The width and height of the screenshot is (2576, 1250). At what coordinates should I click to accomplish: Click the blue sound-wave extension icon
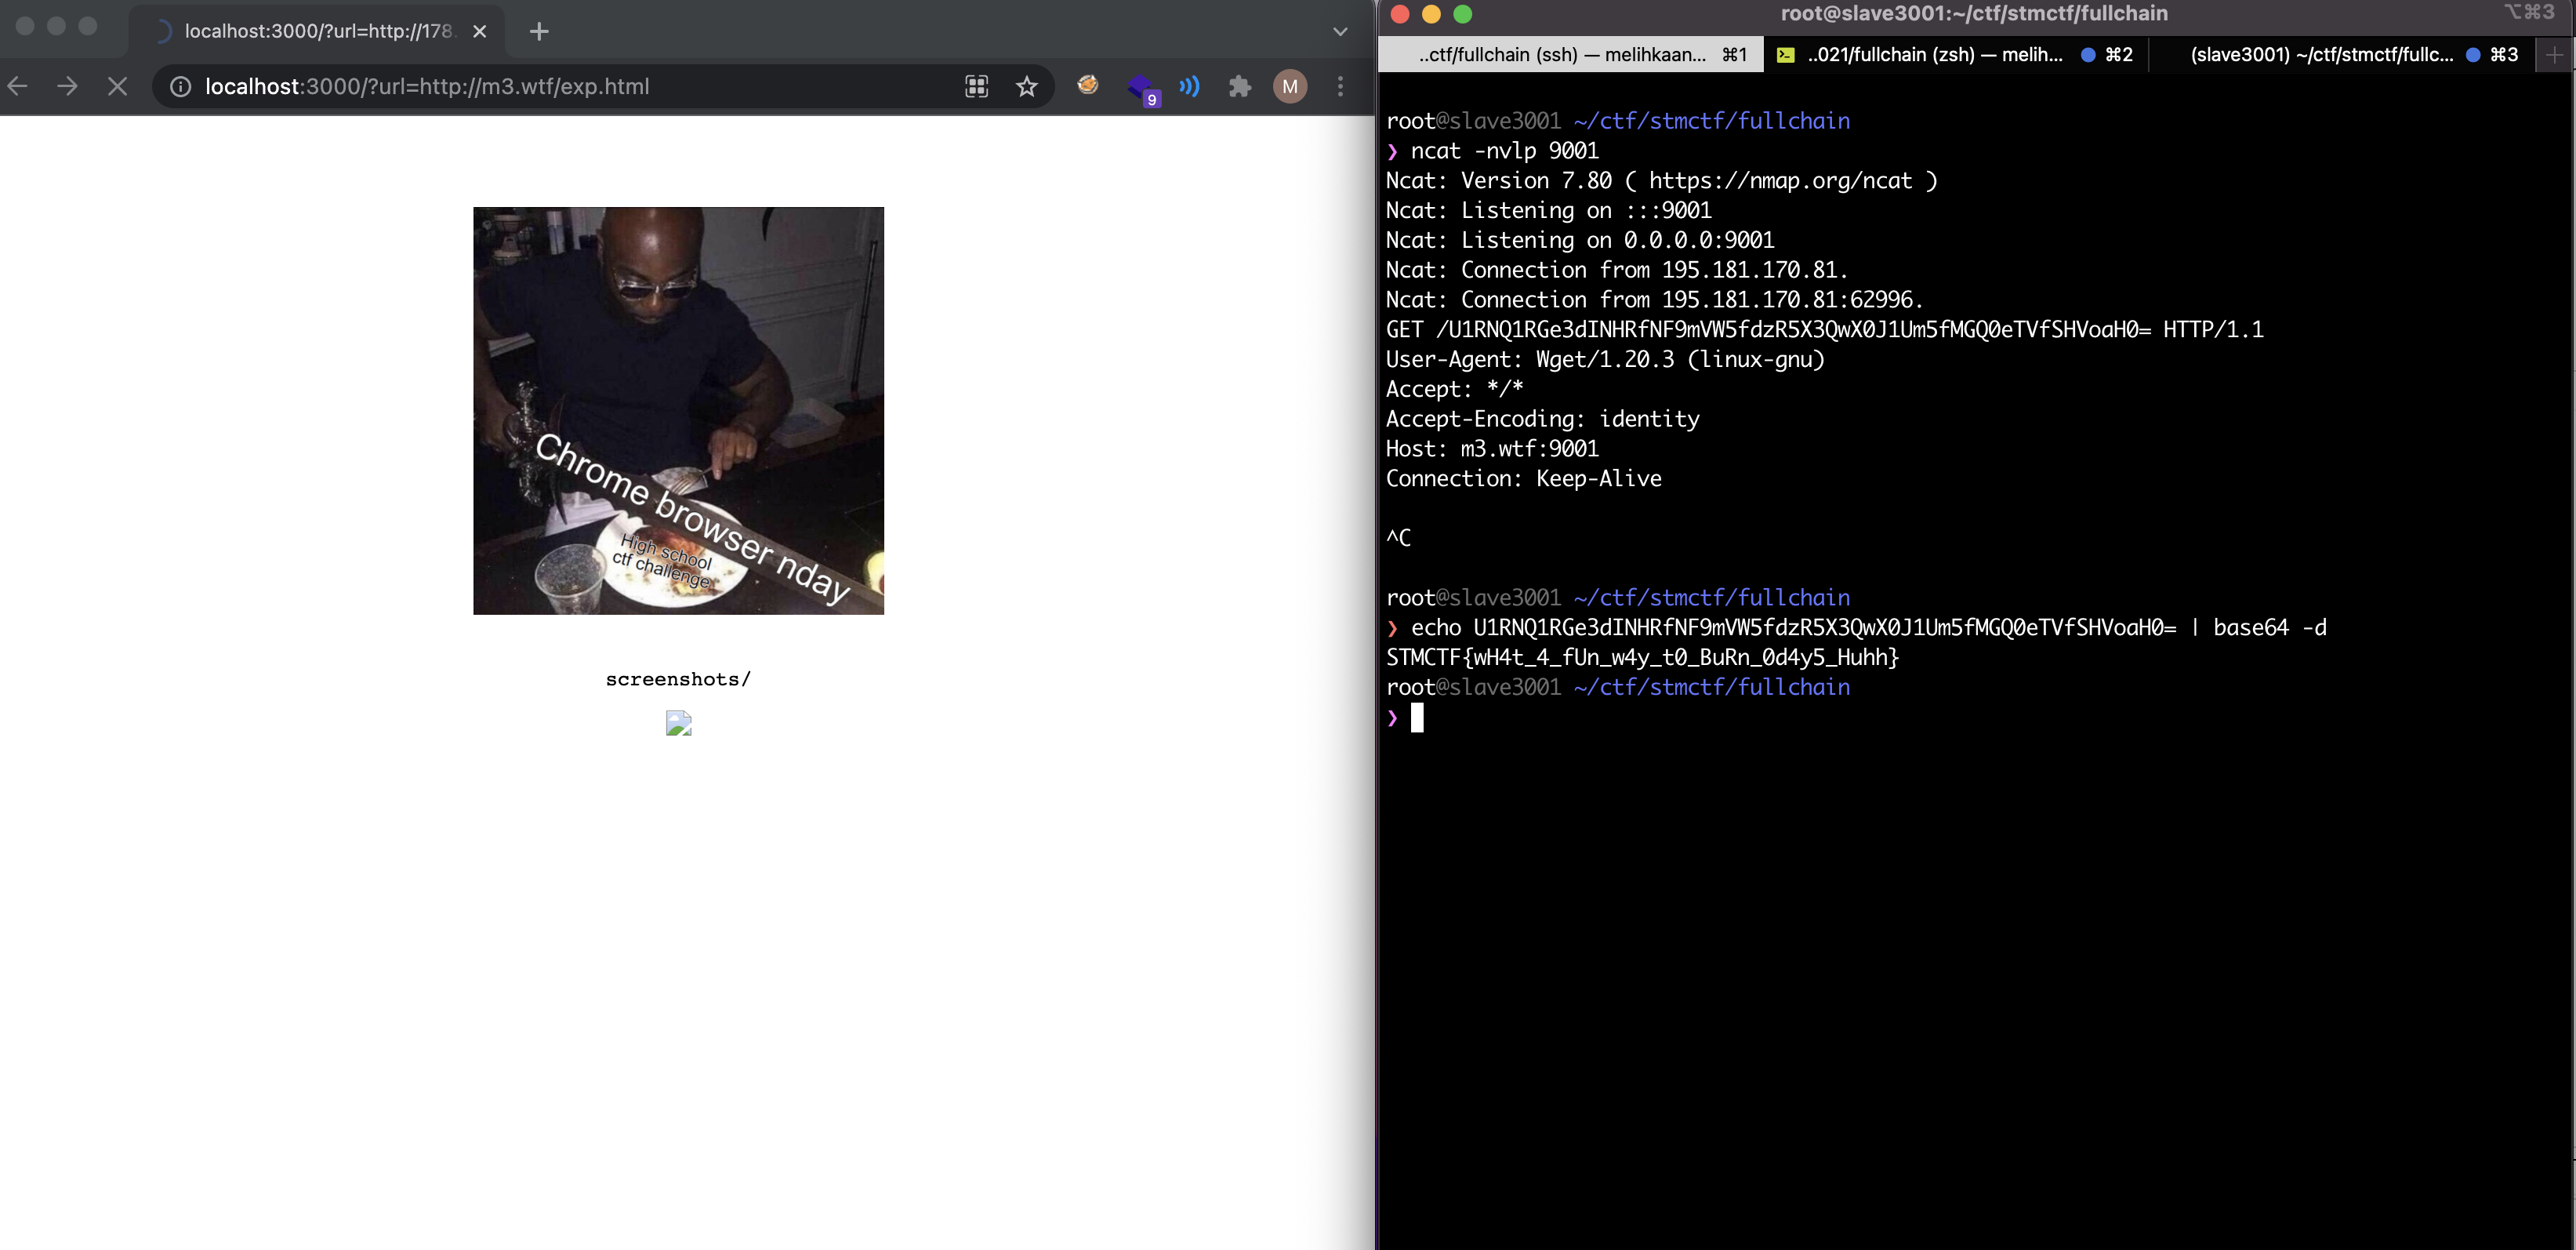click(1189, 87)
